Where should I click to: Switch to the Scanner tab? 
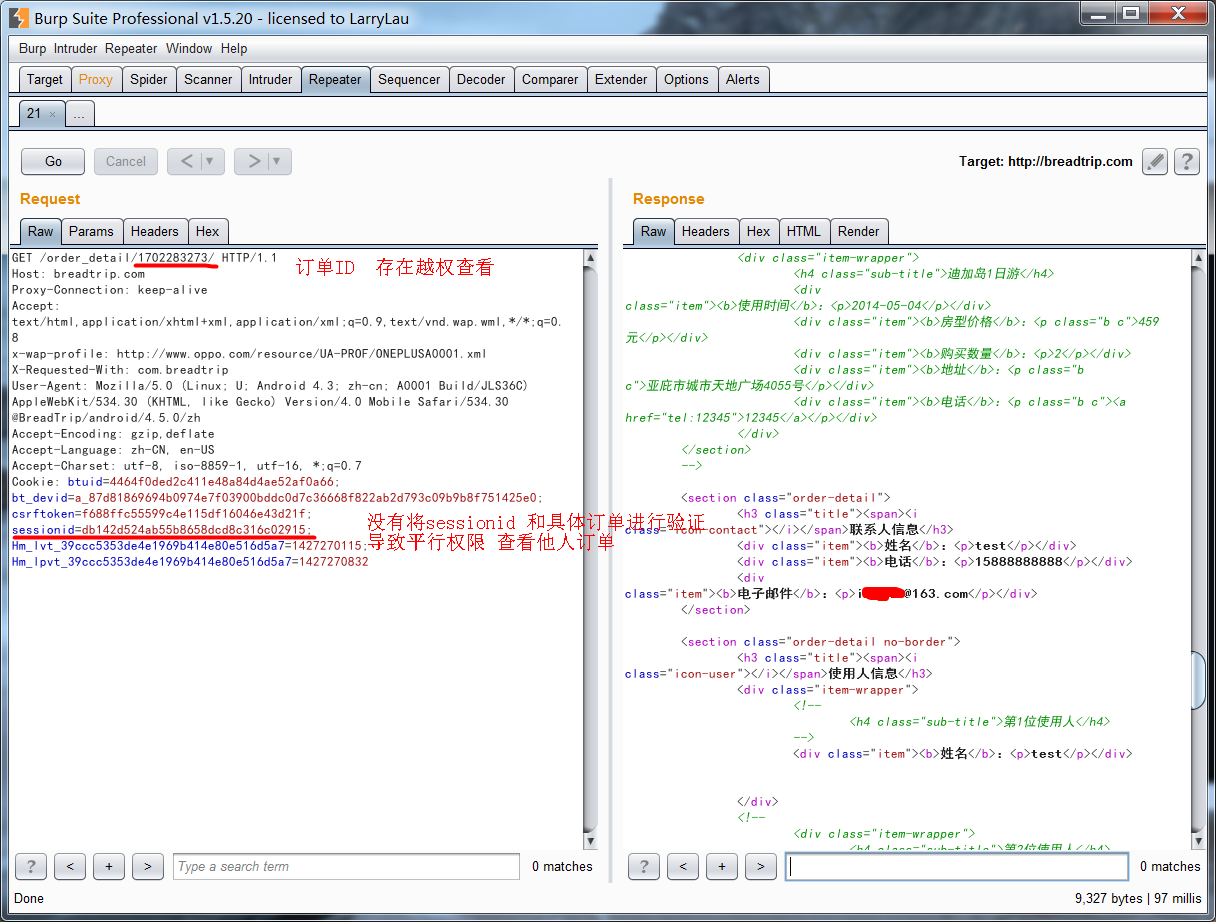pyautogui.click(x=208, y=79)
